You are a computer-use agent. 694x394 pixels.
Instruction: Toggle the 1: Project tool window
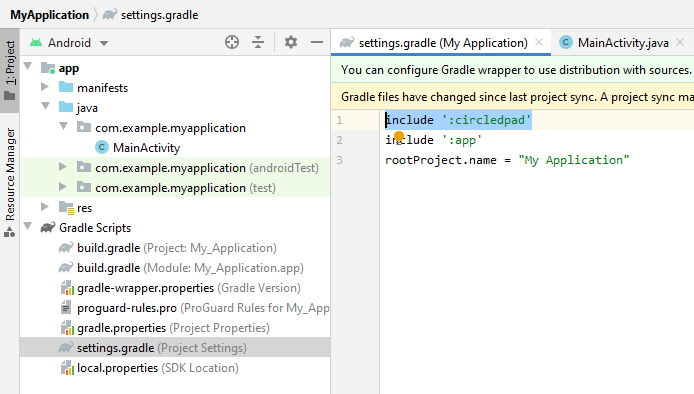[10, 71]
